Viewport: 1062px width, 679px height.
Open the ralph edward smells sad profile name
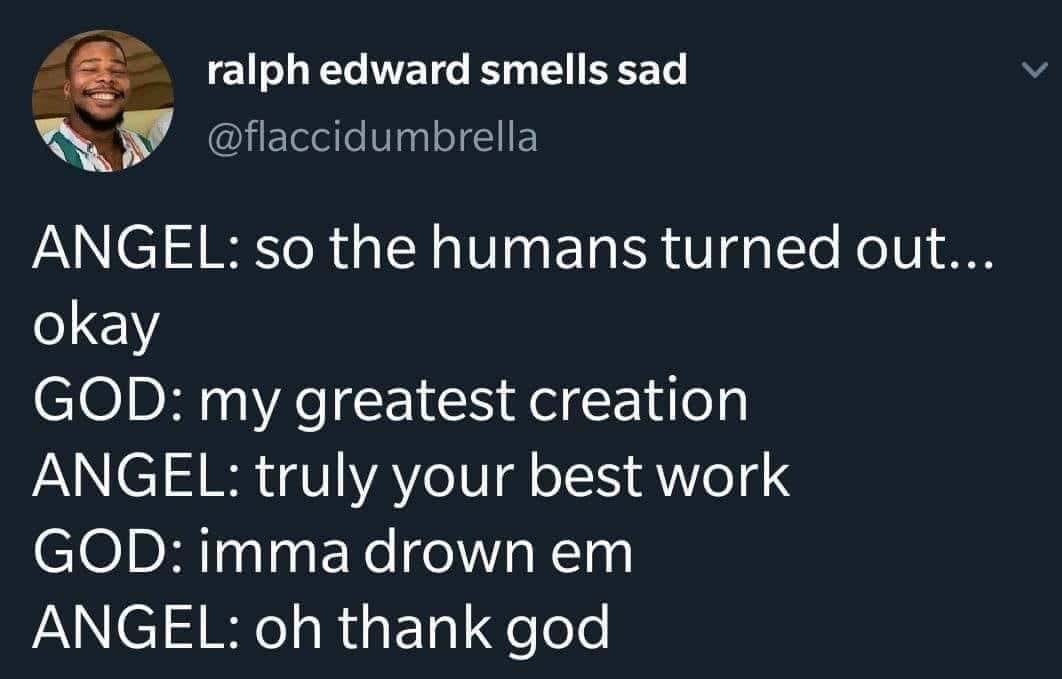click(447, 70)
